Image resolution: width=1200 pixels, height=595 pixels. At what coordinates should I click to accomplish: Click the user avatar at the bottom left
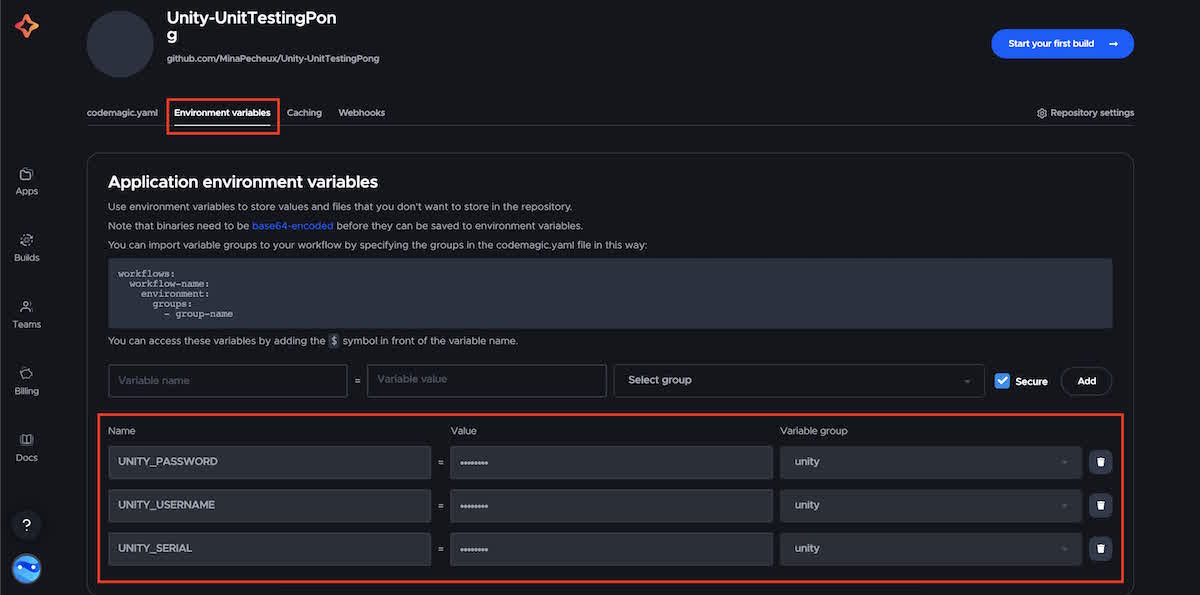[x=26, y=568]
